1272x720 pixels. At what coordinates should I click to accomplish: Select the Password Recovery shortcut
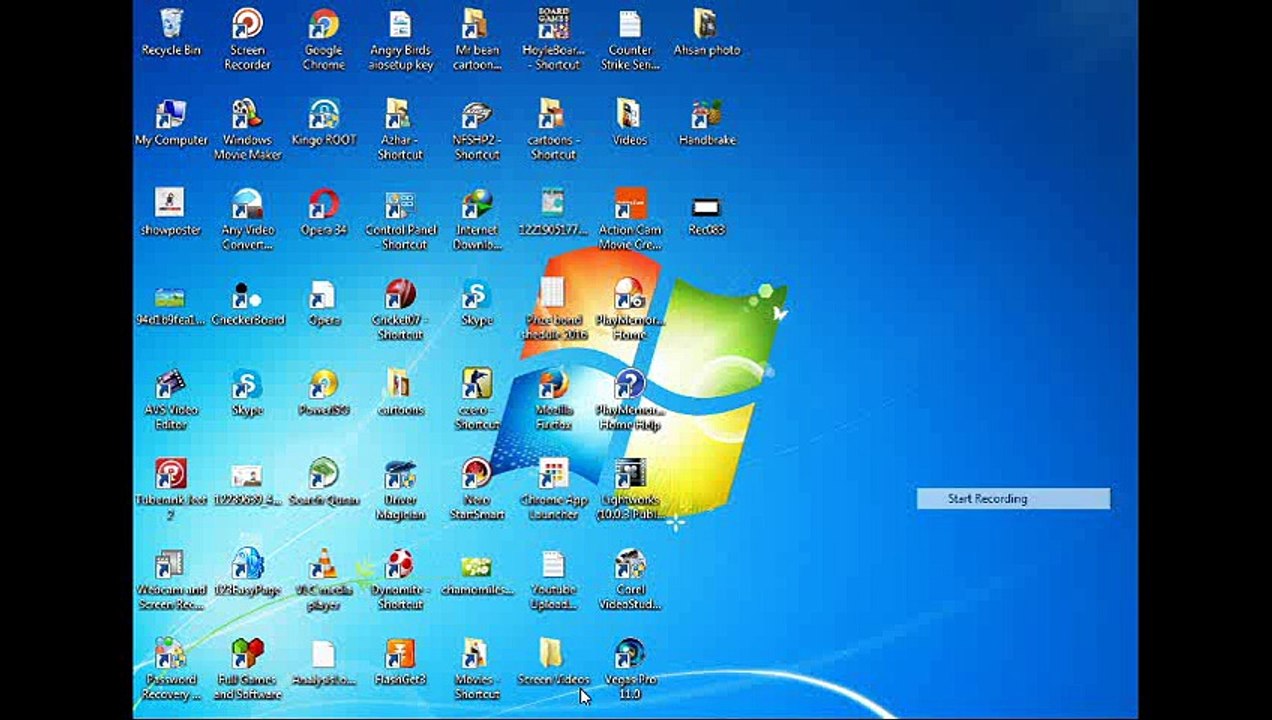tap(171, 669)
